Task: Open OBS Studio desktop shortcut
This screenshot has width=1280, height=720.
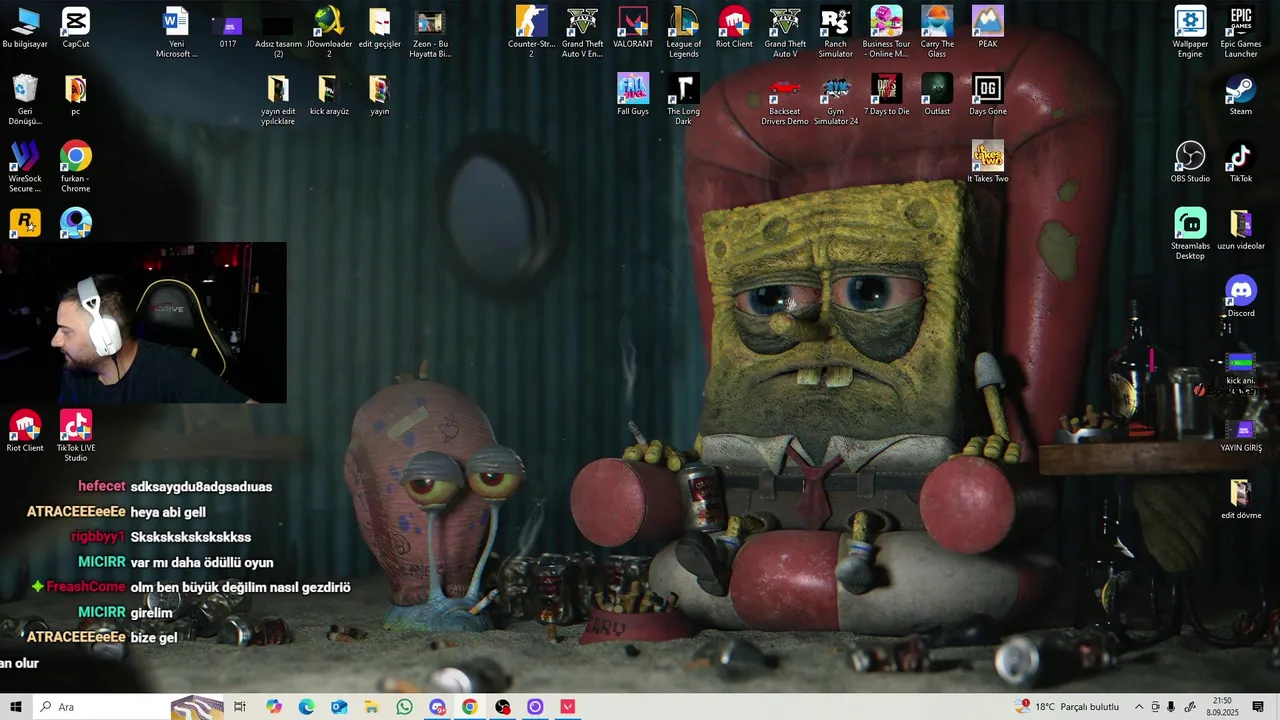Action: 1190,162
